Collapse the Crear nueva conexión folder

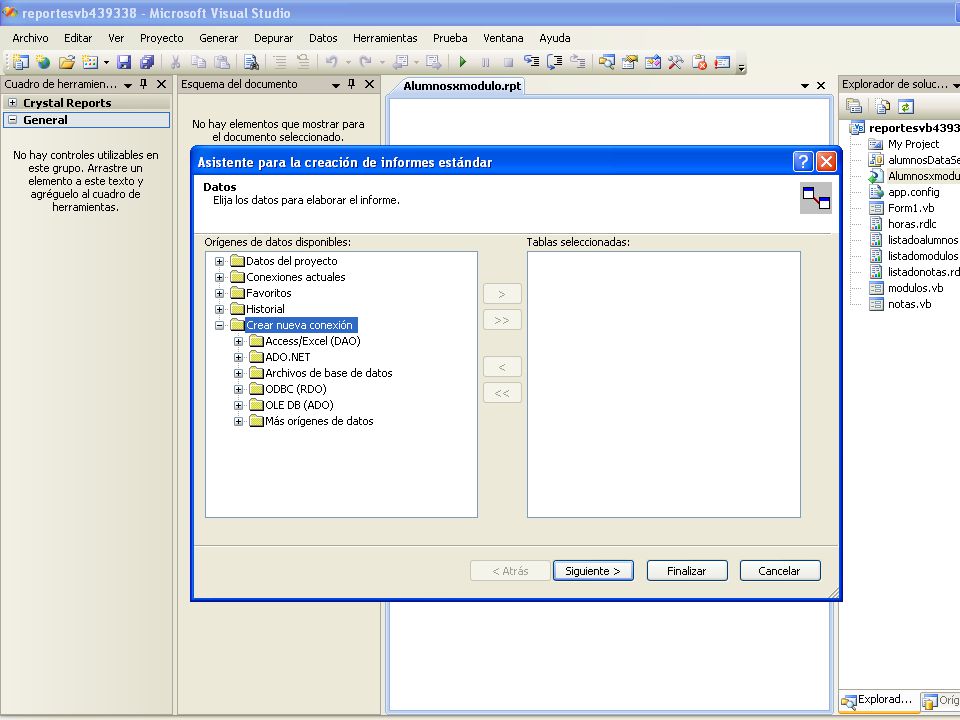point(219,325)
